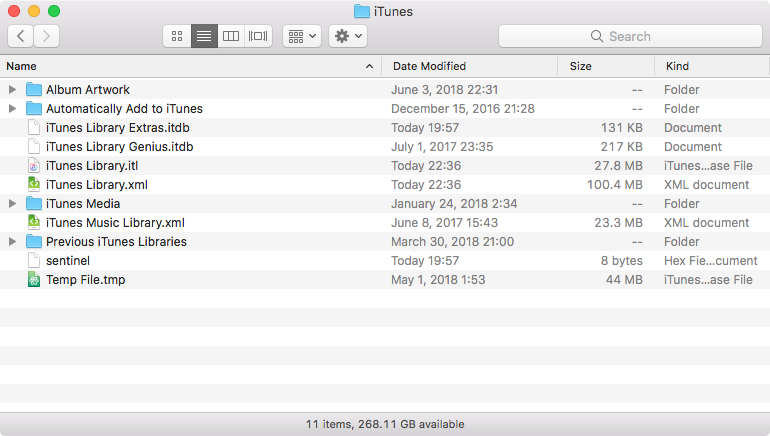
Task: Click the 27.8 MB size value
Action: coord(618,165)
